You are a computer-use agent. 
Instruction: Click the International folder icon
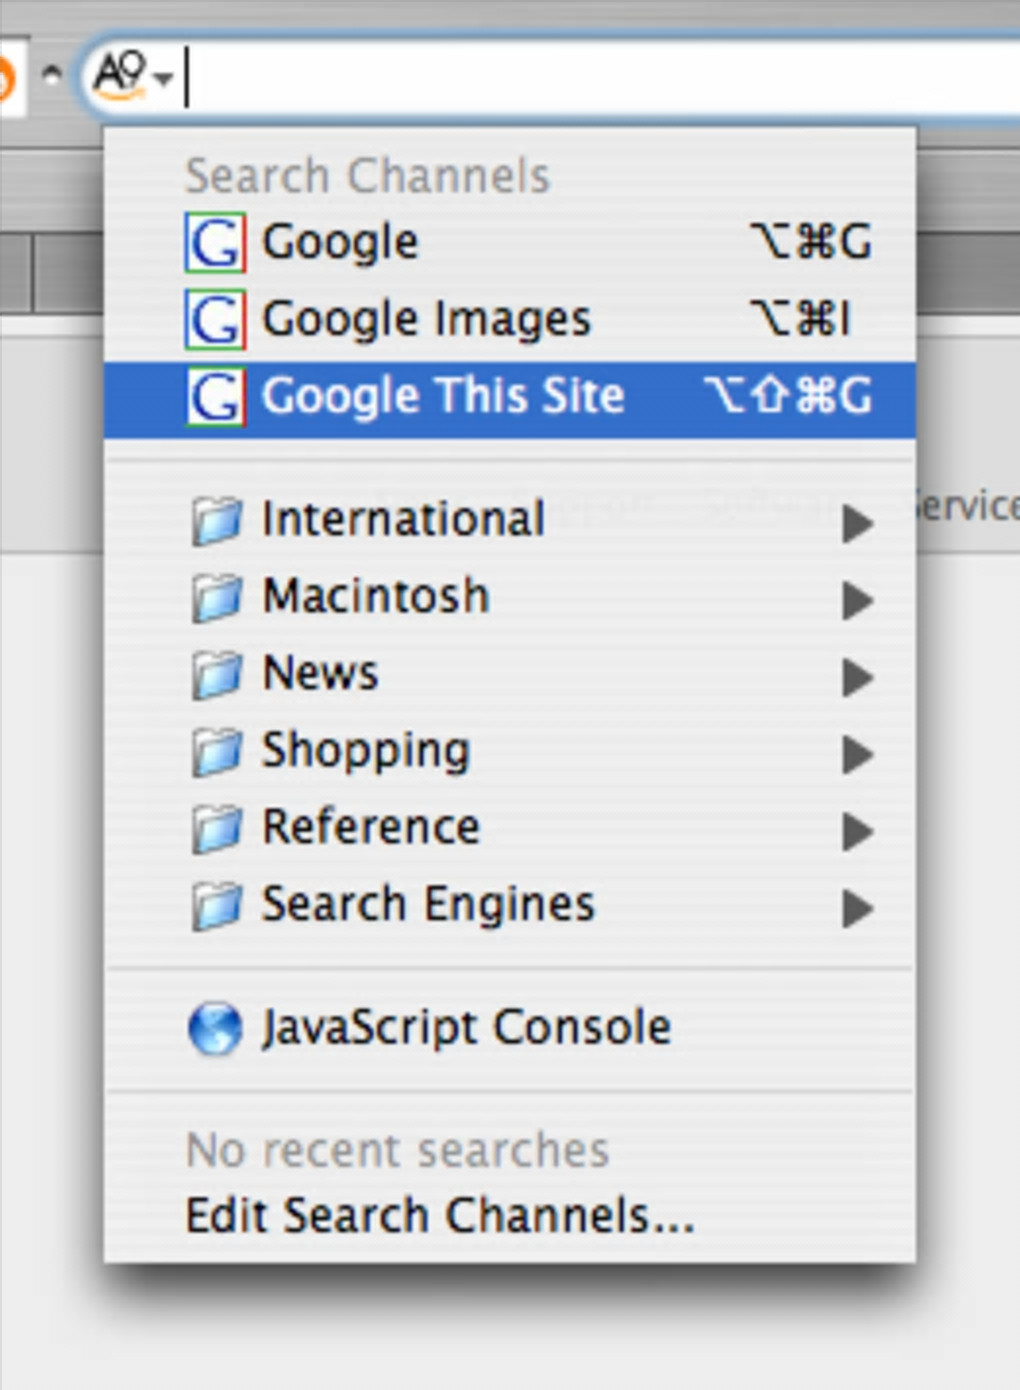click(217, 521)
